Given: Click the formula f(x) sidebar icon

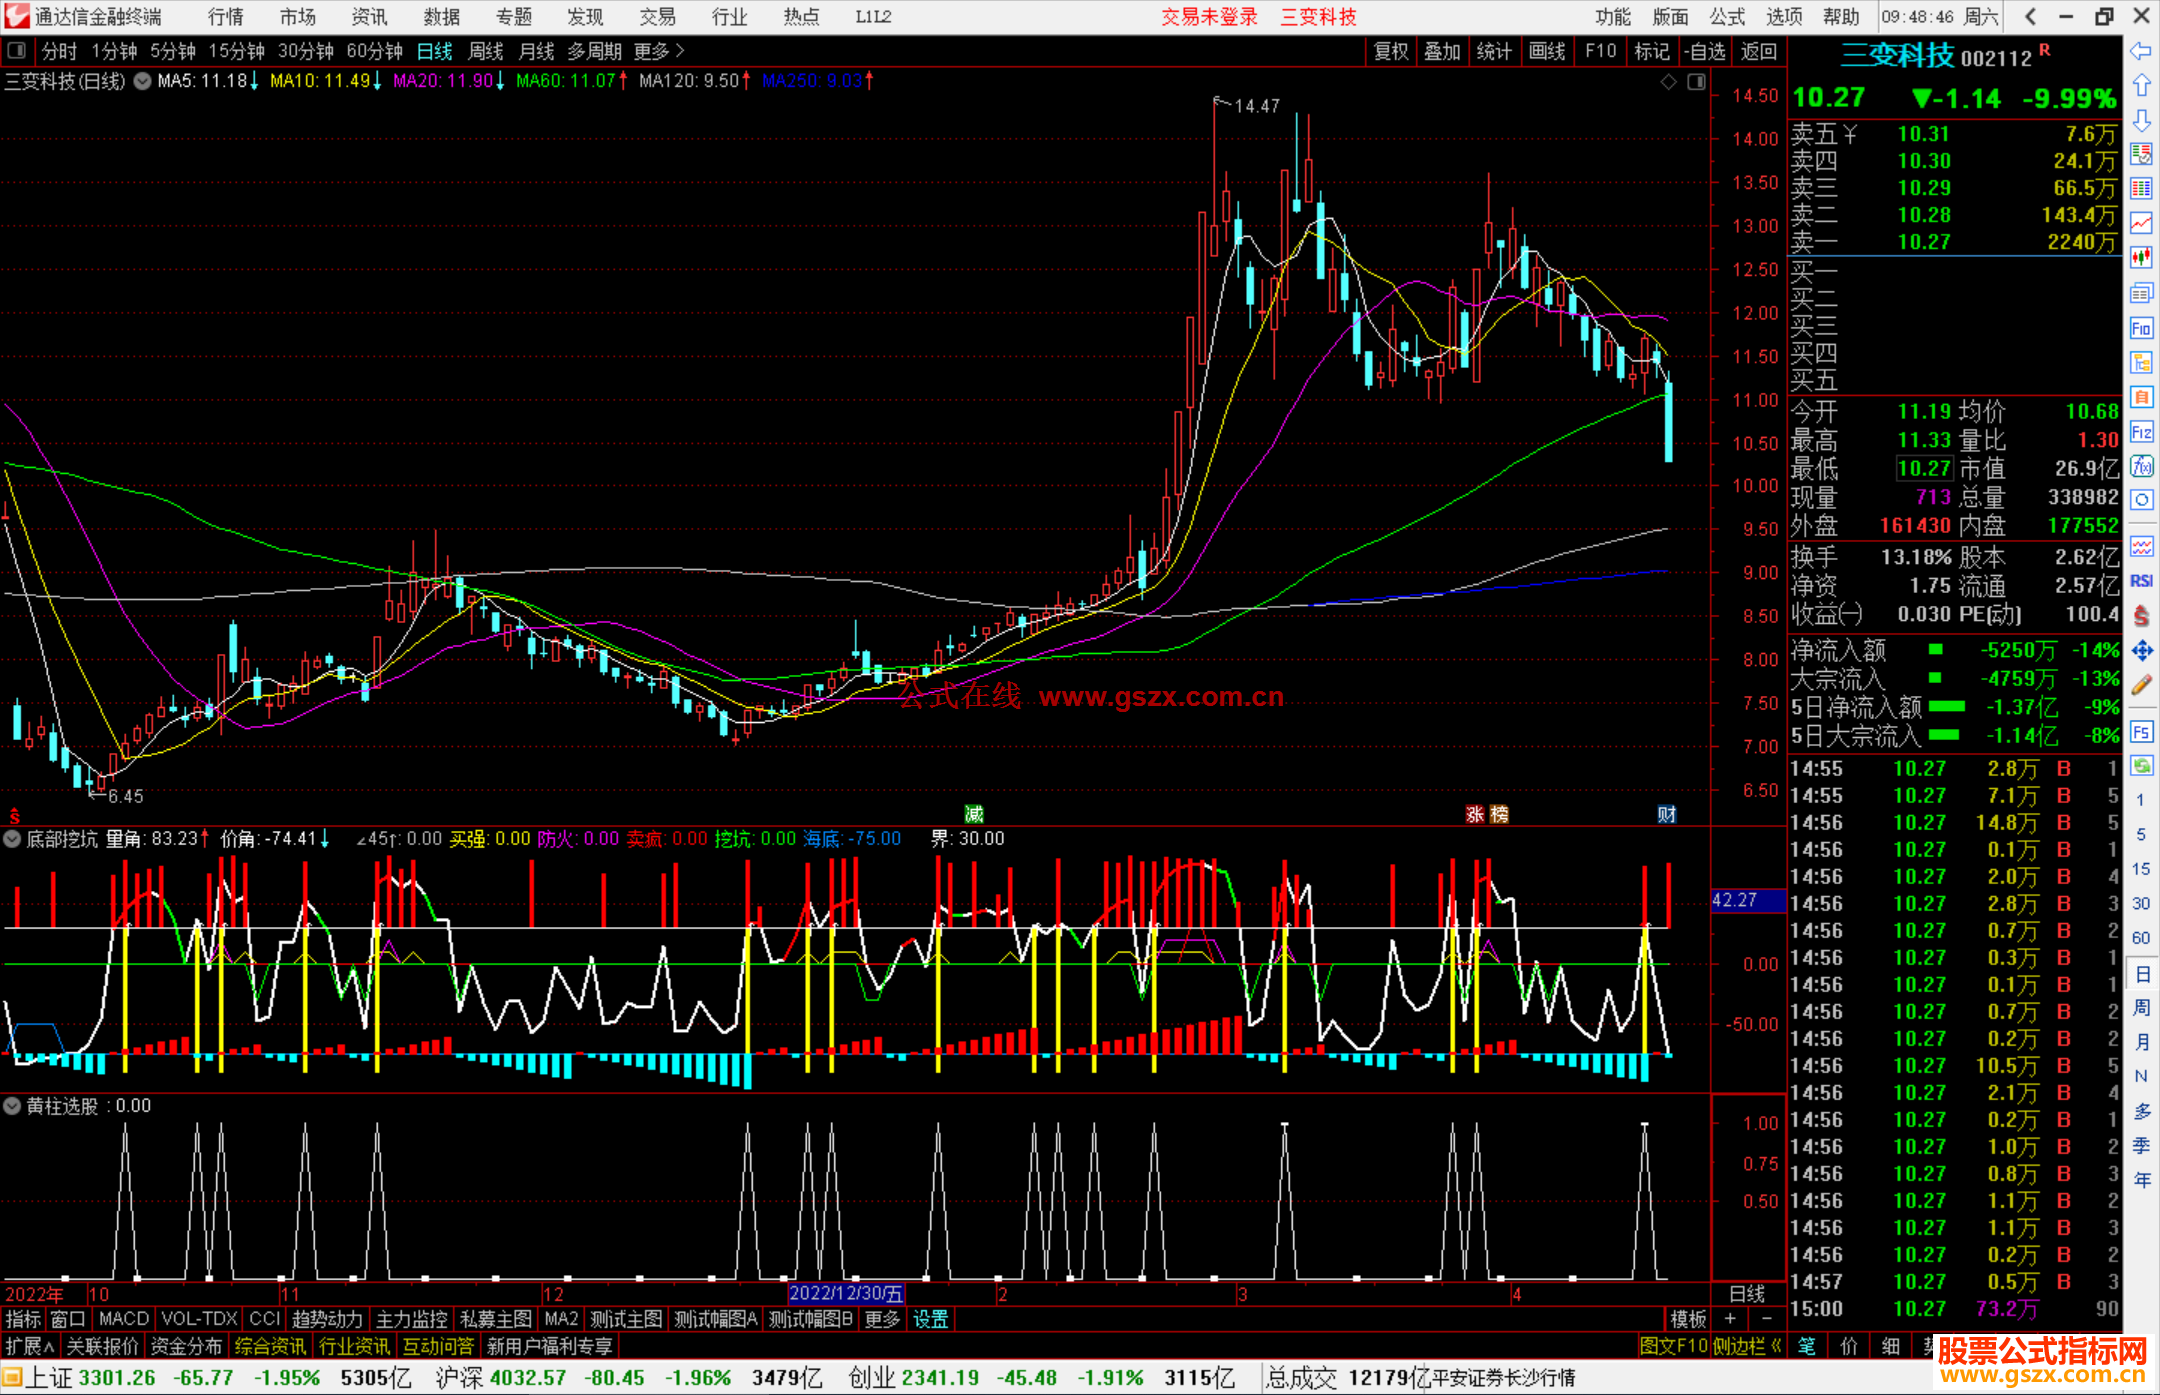Looking at the screenshot, I should click(x=2141, y=466).
